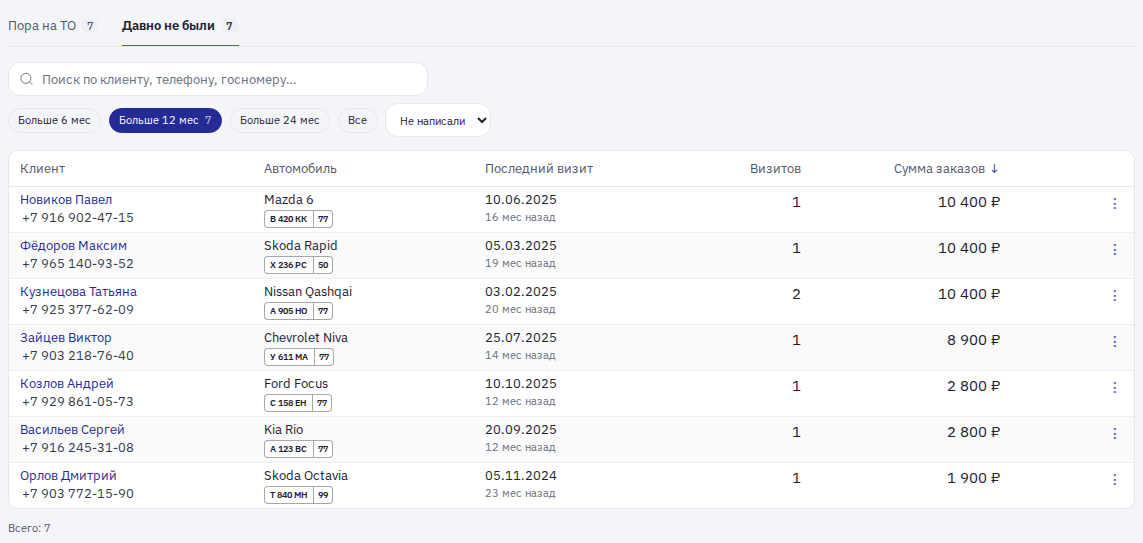Filter by Больше 24 мес

pos(280,120)
